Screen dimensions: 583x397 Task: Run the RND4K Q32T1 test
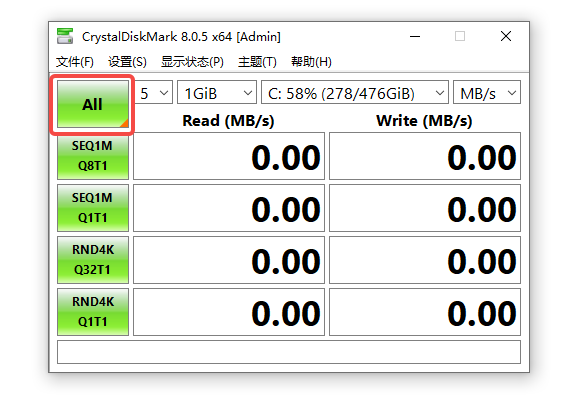[93, 260]
